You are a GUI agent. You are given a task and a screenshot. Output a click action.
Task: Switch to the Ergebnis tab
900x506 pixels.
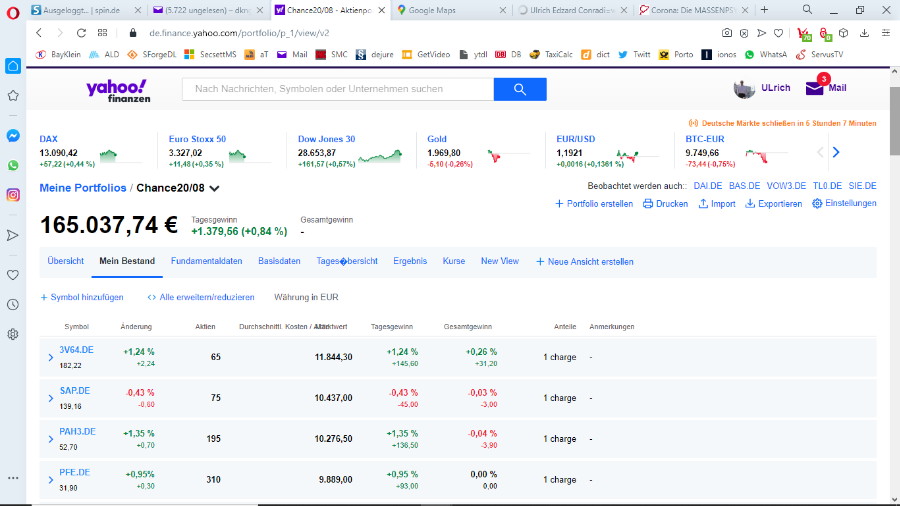coord(410,261)
